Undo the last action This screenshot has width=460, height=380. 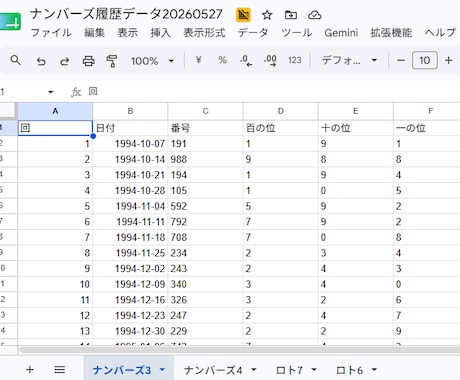41,61
